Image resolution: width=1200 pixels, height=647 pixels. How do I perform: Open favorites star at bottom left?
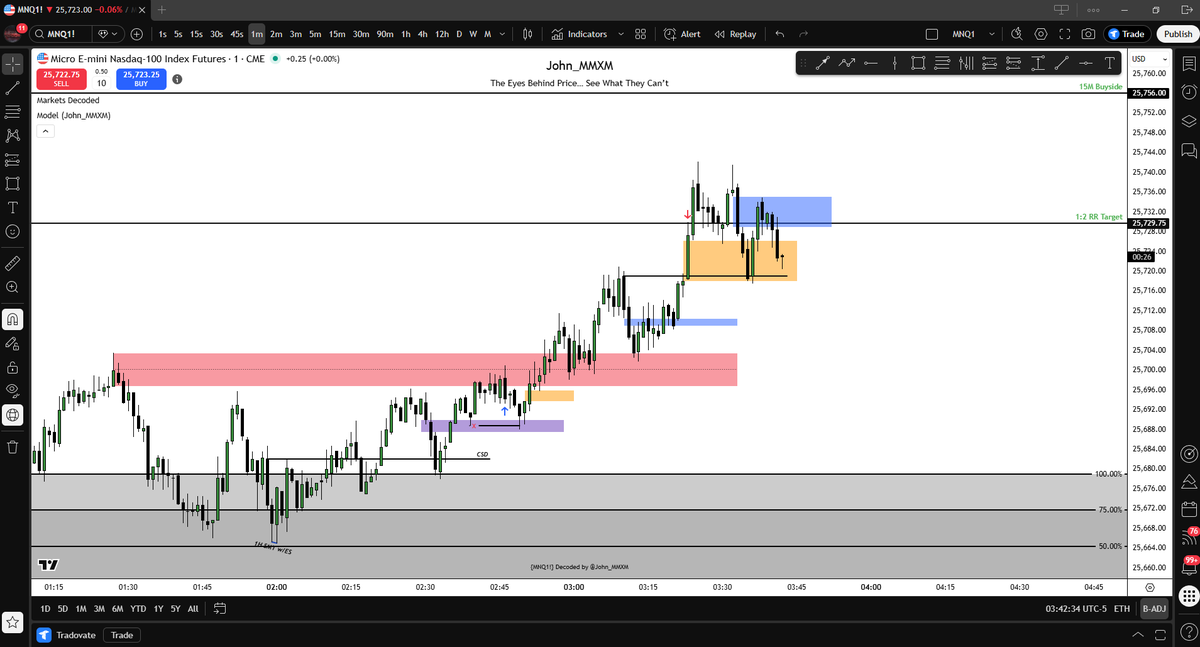point(13,622)
